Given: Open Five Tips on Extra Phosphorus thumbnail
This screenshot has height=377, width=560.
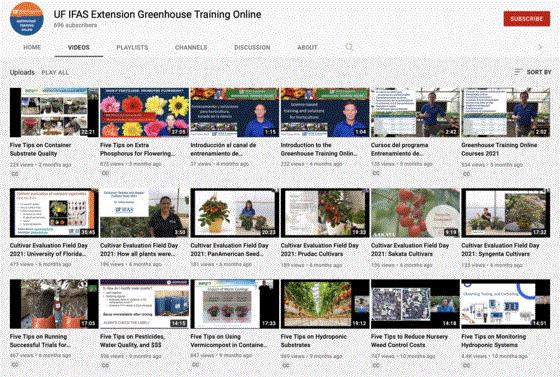Looking at the screenshot, I should coord(144,112).
